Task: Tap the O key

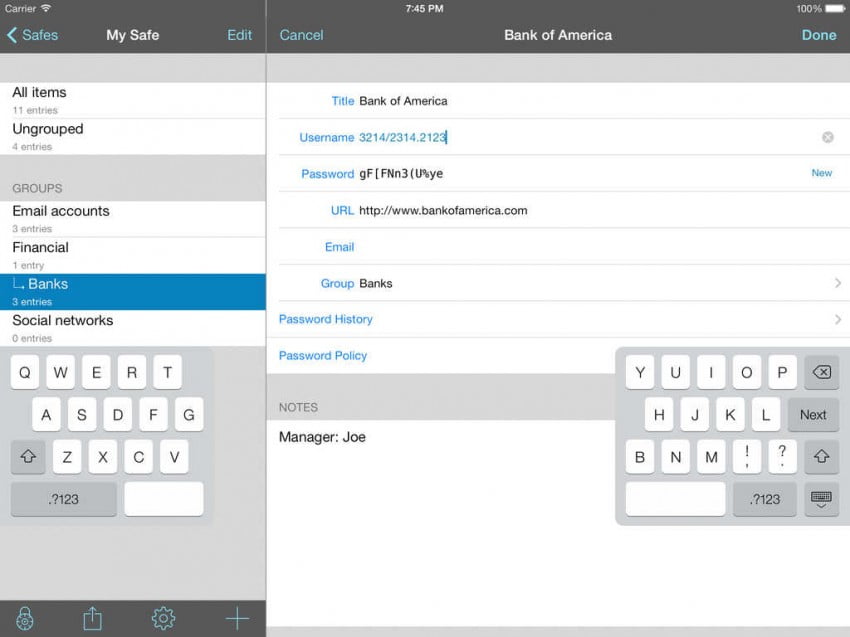Action: [746, 372]
